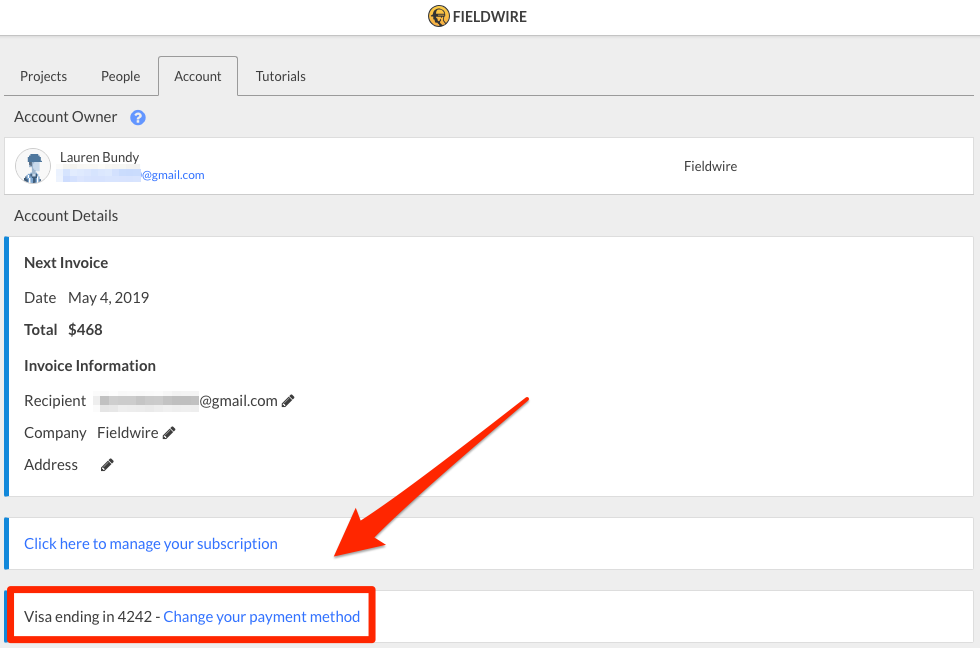This screenshot has height=648, width=980.
Task: Click Lauren Bundy's avatar picture
Action: pos(32,166)
